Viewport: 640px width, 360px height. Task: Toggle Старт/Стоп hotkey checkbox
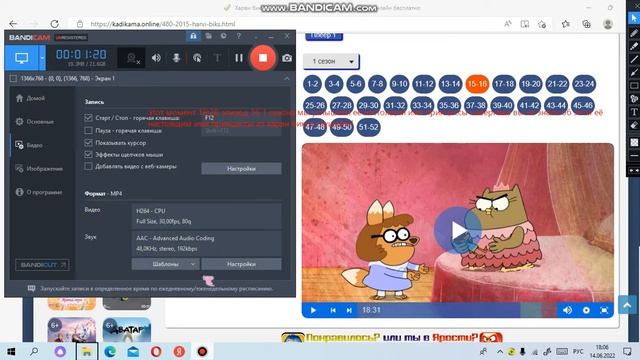point(88,118)
